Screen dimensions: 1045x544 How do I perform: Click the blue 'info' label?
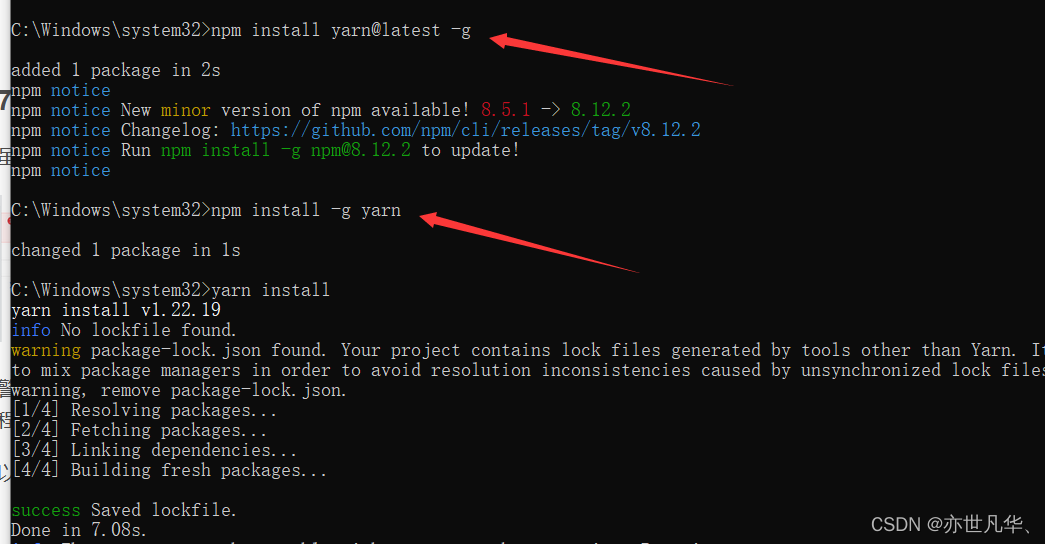point(30,330)
